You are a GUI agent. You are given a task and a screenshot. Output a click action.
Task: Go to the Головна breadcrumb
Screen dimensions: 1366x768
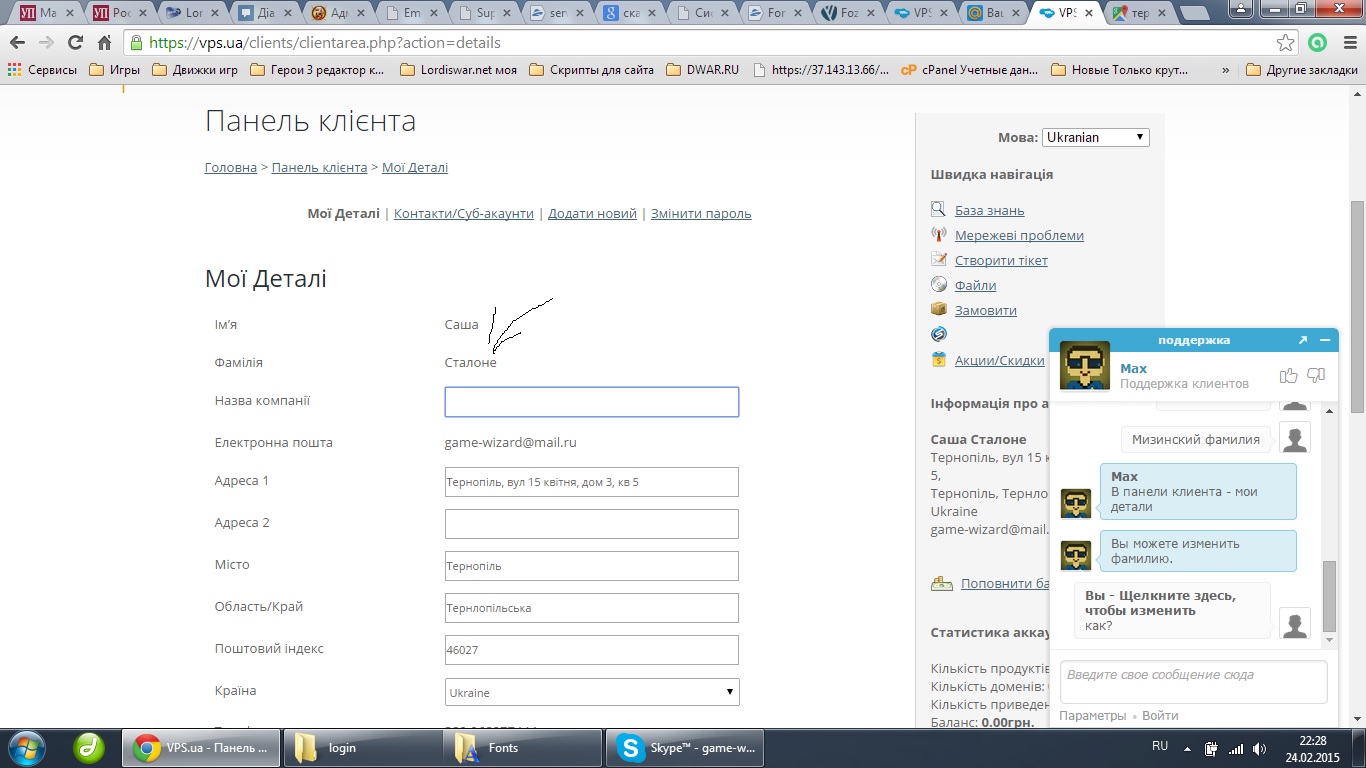231,167
